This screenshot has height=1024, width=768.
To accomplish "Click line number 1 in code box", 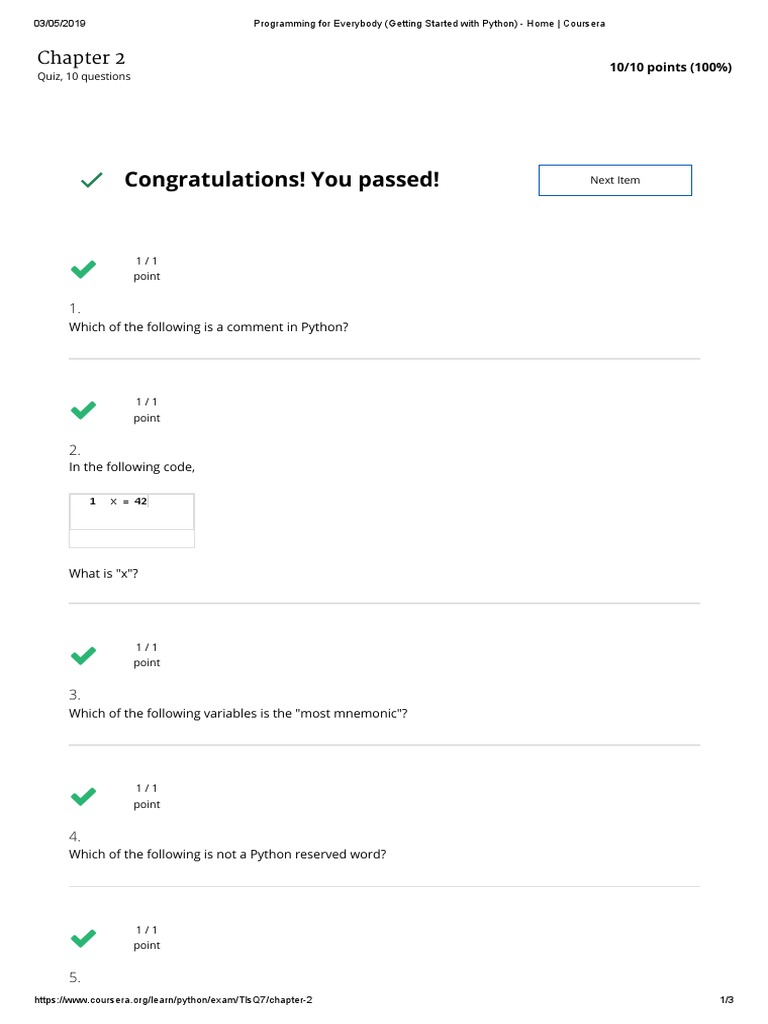I will (x=93, y=502).
